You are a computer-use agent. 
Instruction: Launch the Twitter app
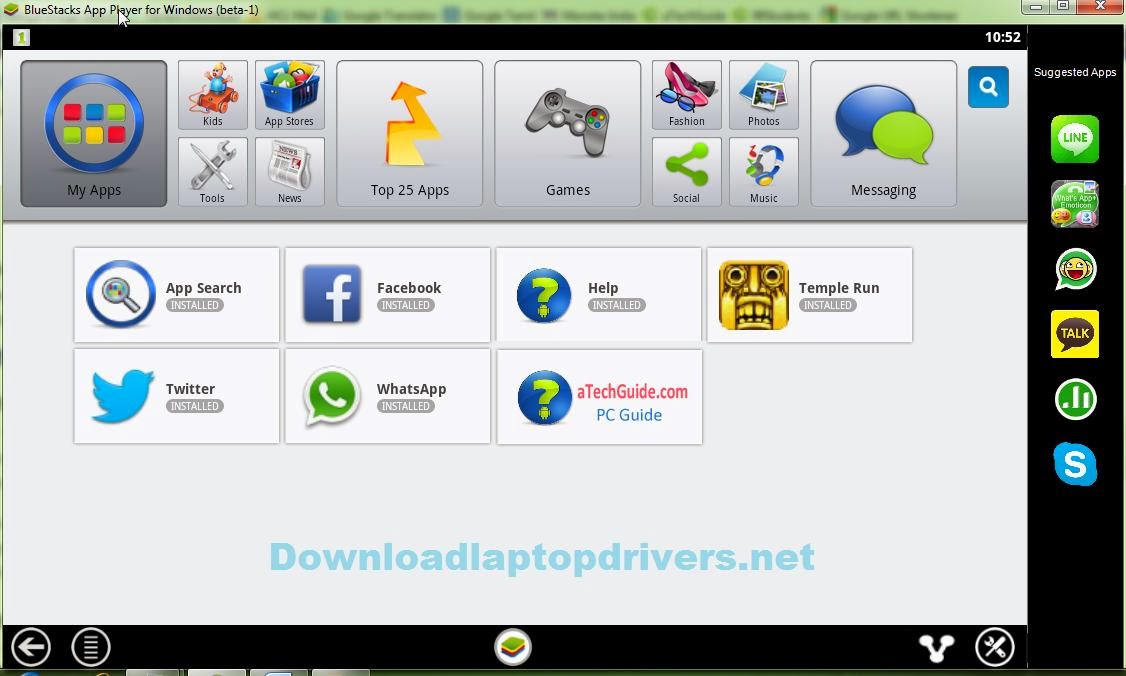click(176, 396)
